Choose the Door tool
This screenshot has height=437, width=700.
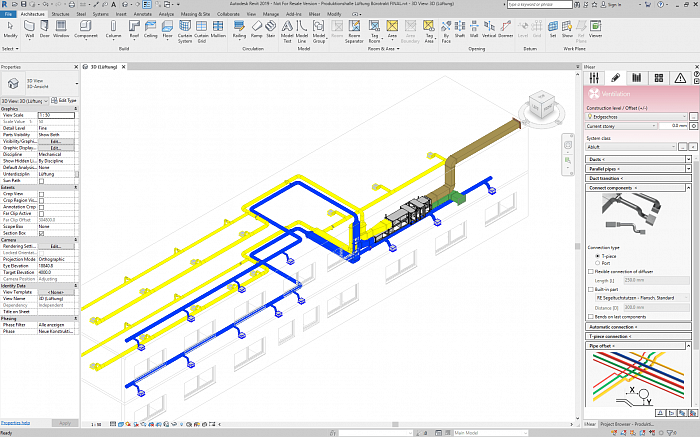tap(45, 29)
